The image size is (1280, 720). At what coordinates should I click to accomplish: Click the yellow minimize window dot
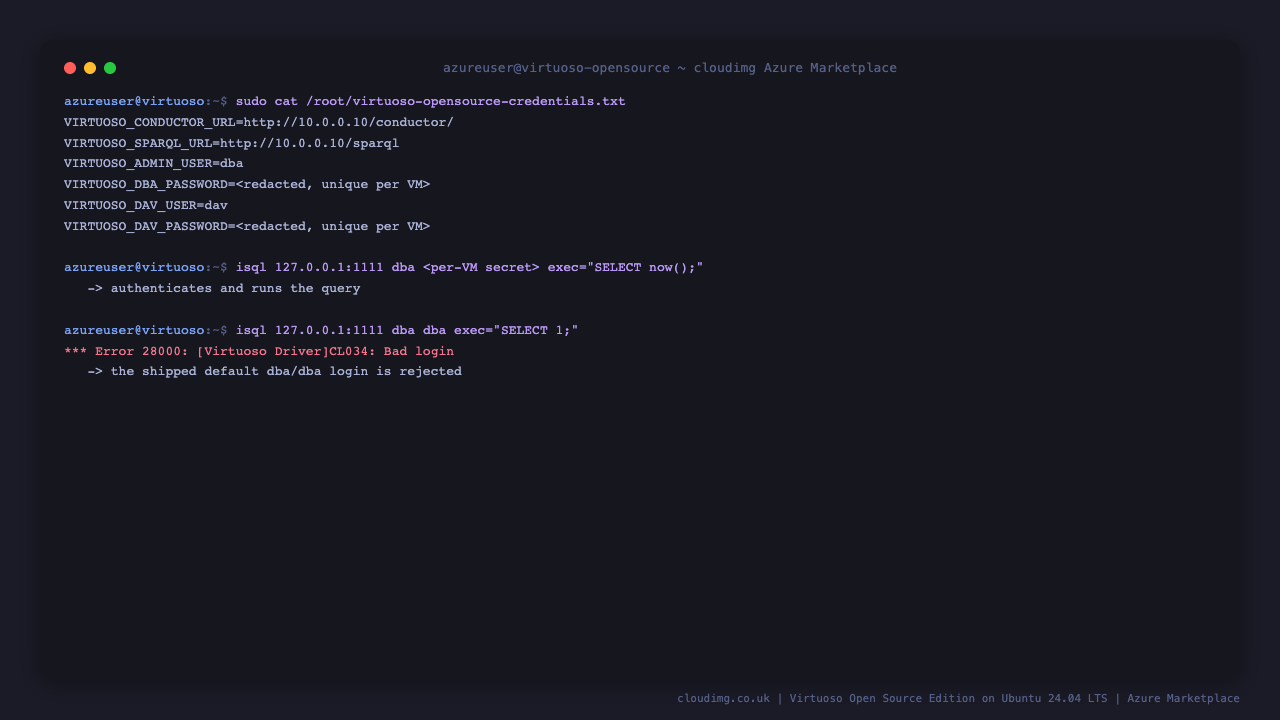(x=90, y=68)
